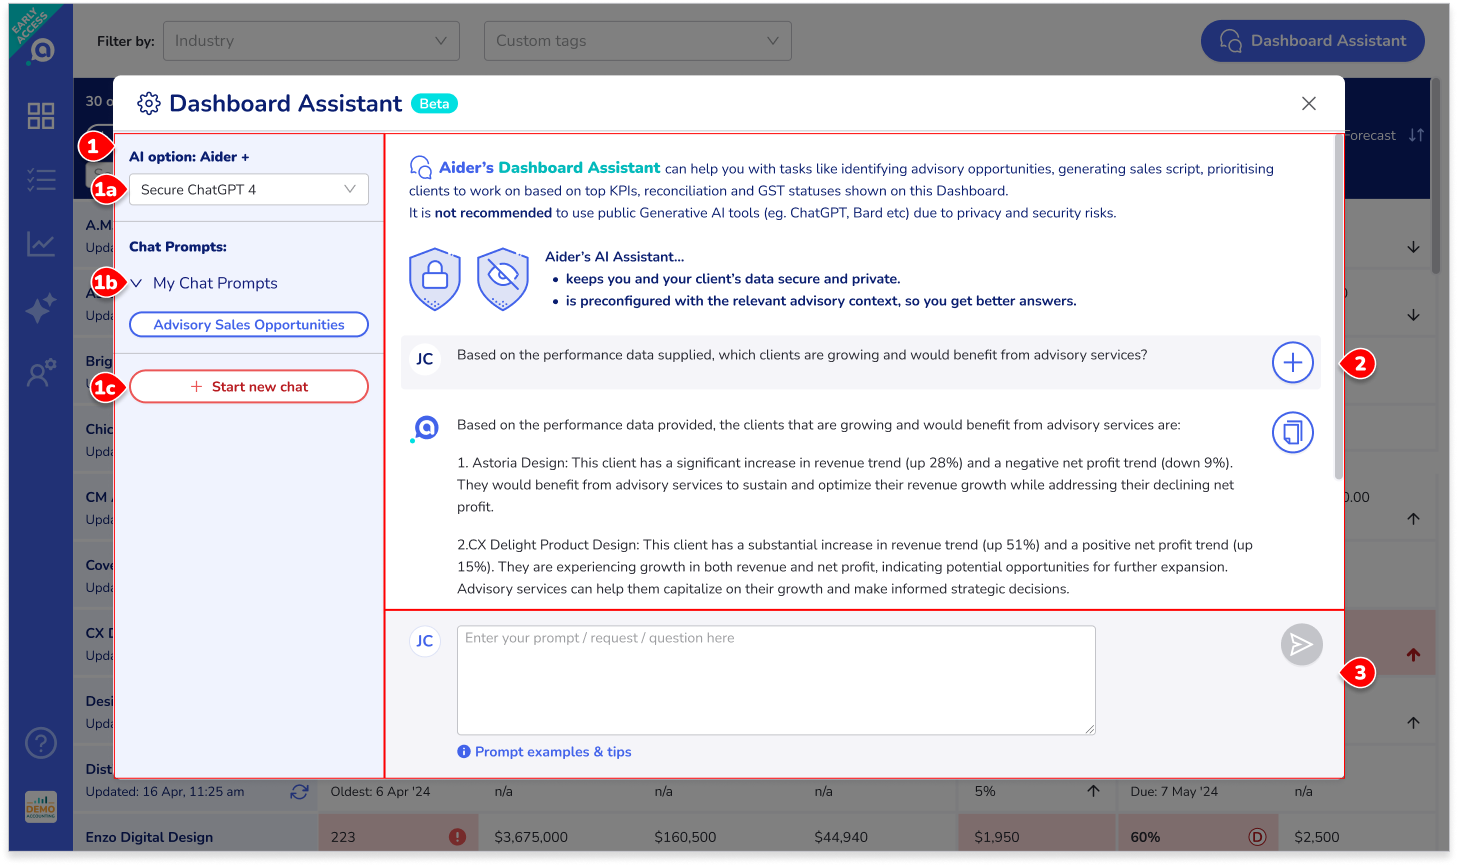Open the checklist icon in left sidebar
The image size is (1458, 866).
pyautogui.click(x=41, y=180)
